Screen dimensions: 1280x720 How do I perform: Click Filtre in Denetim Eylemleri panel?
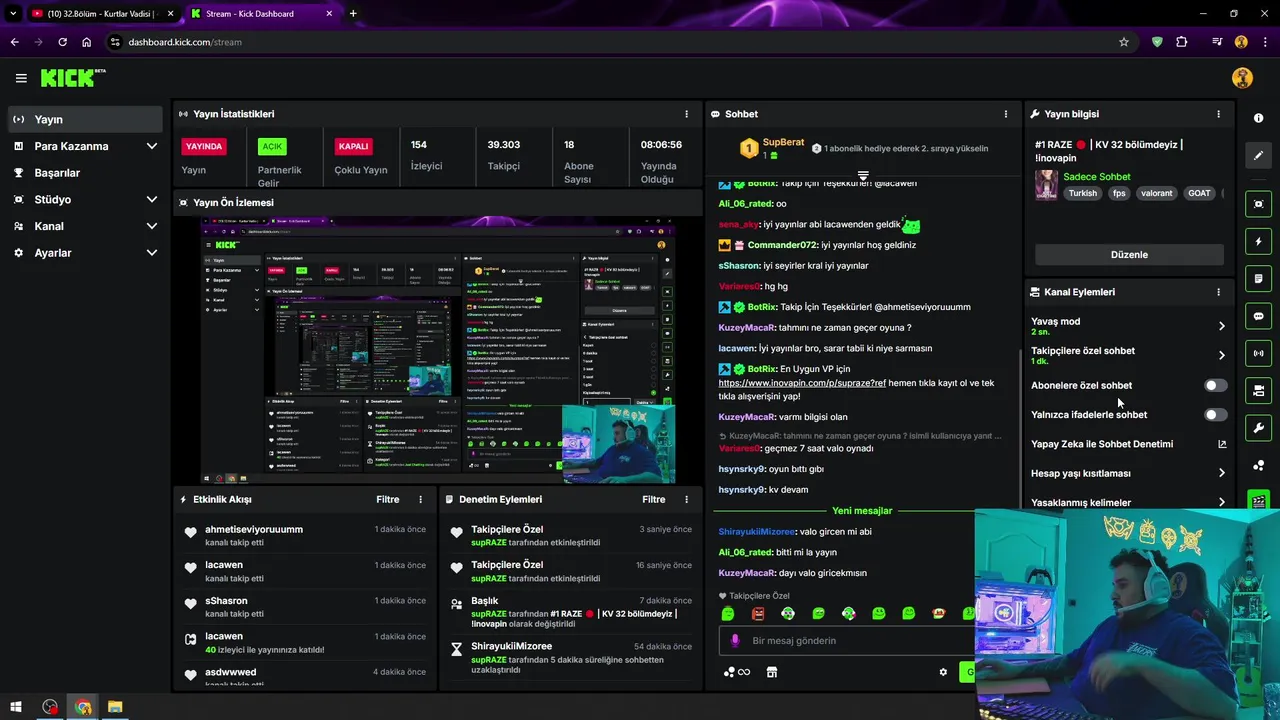pyautogui.click(x=654, y=499)
